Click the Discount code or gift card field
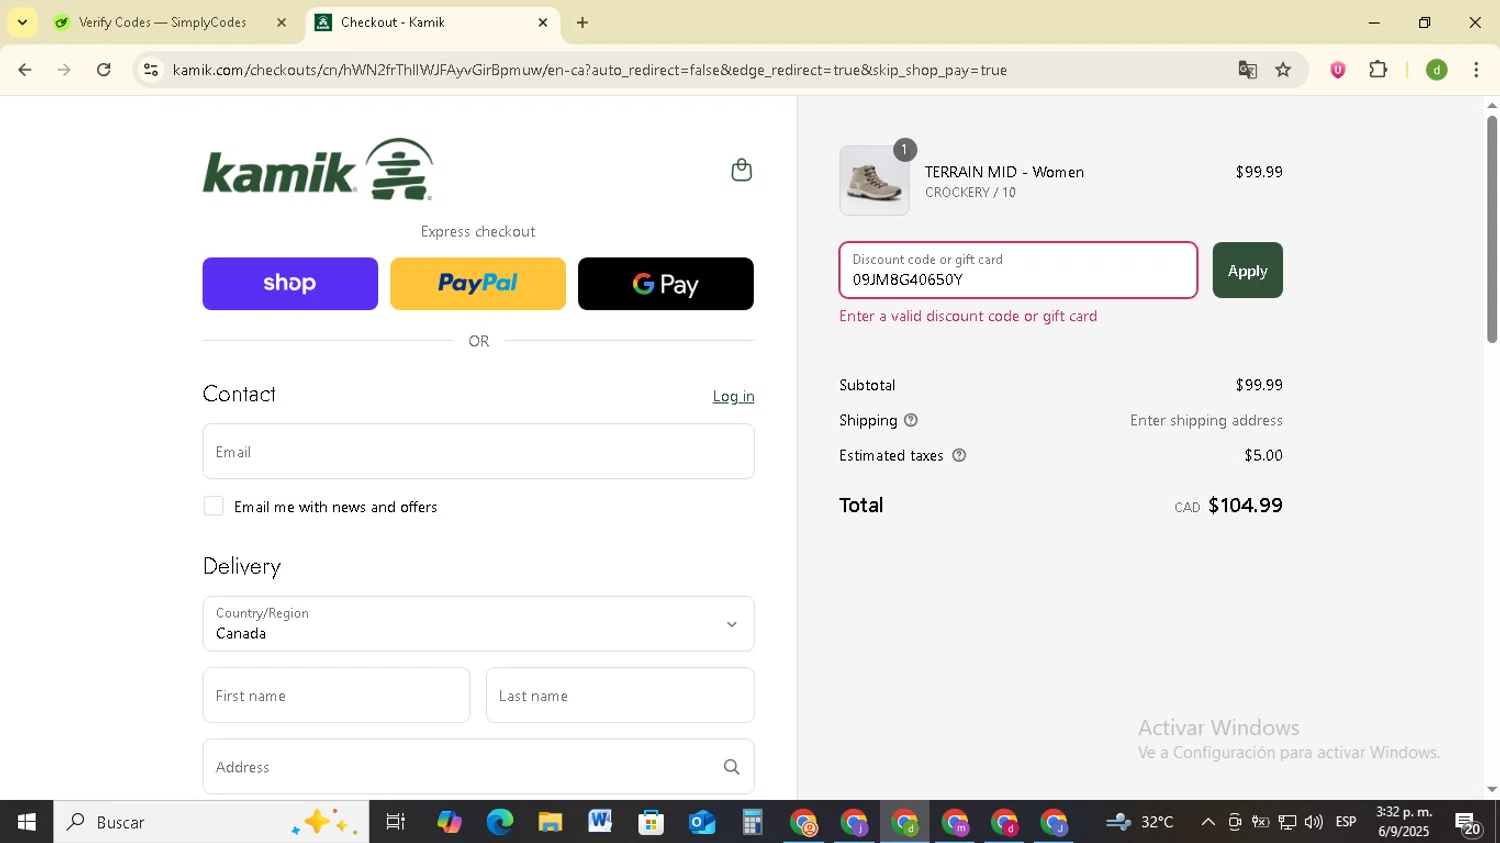 1018,270
